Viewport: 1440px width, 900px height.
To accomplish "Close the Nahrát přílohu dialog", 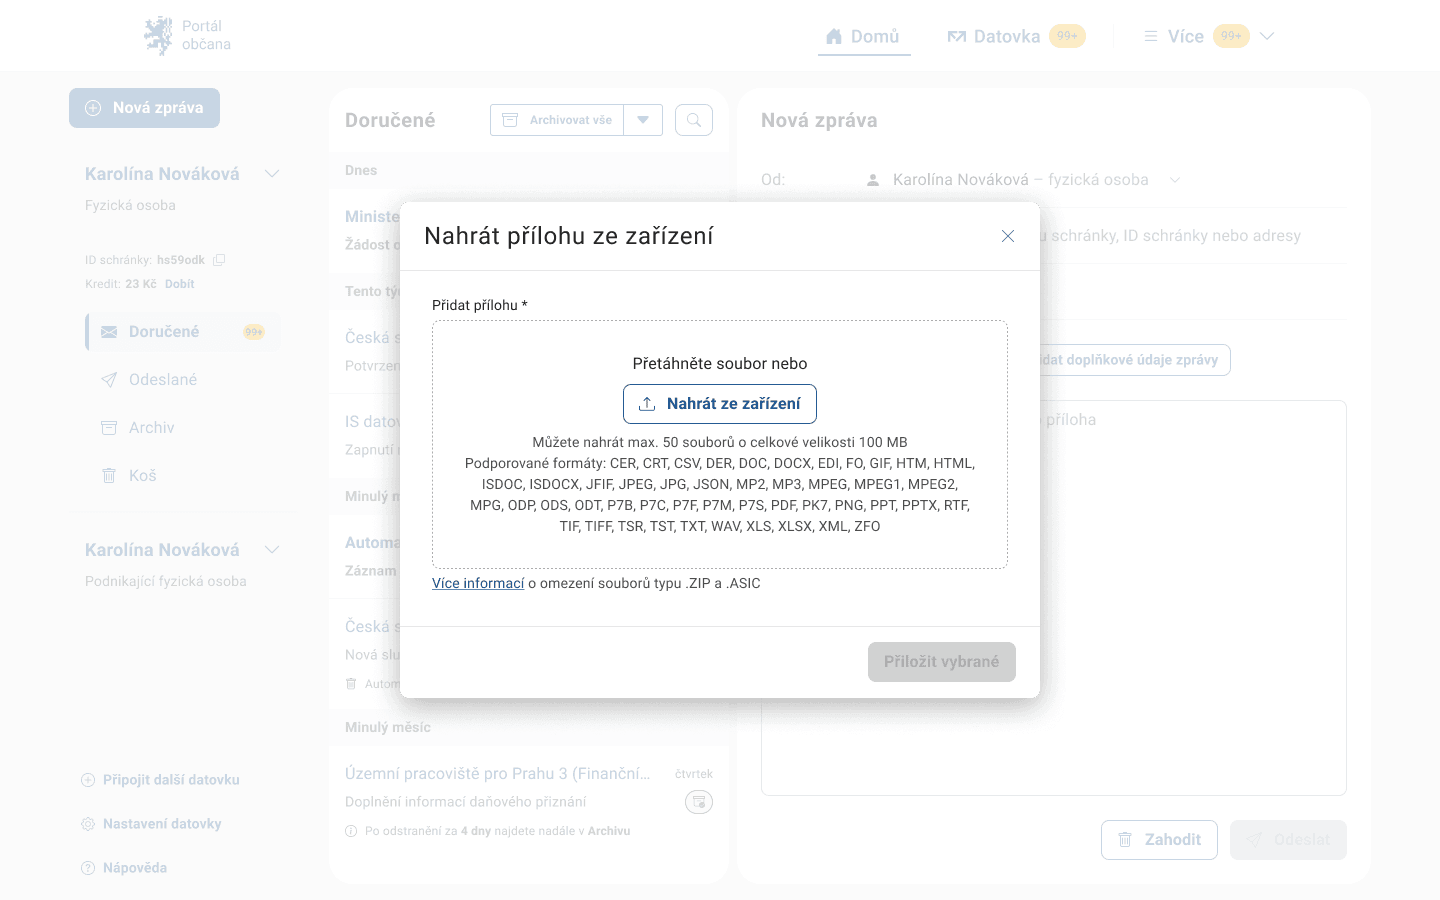I will (x=1008, y=236).
